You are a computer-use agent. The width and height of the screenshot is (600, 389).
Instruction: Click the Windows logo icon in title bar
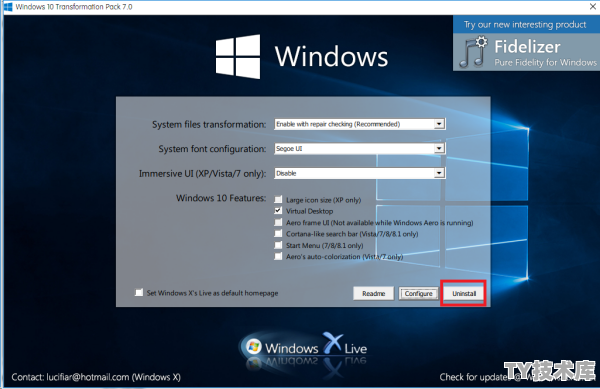tap(8, 7)
